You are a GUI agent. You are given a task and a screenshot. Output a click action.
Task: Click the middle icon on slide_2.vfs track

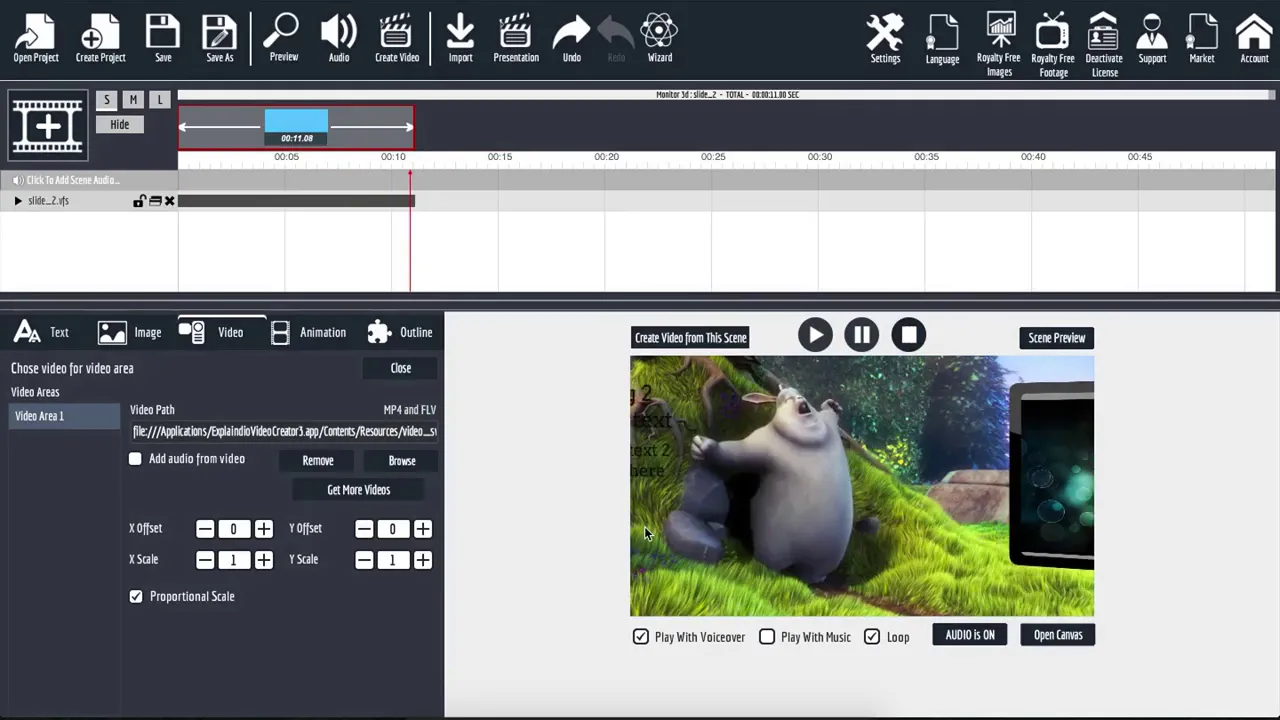(155, 201)
